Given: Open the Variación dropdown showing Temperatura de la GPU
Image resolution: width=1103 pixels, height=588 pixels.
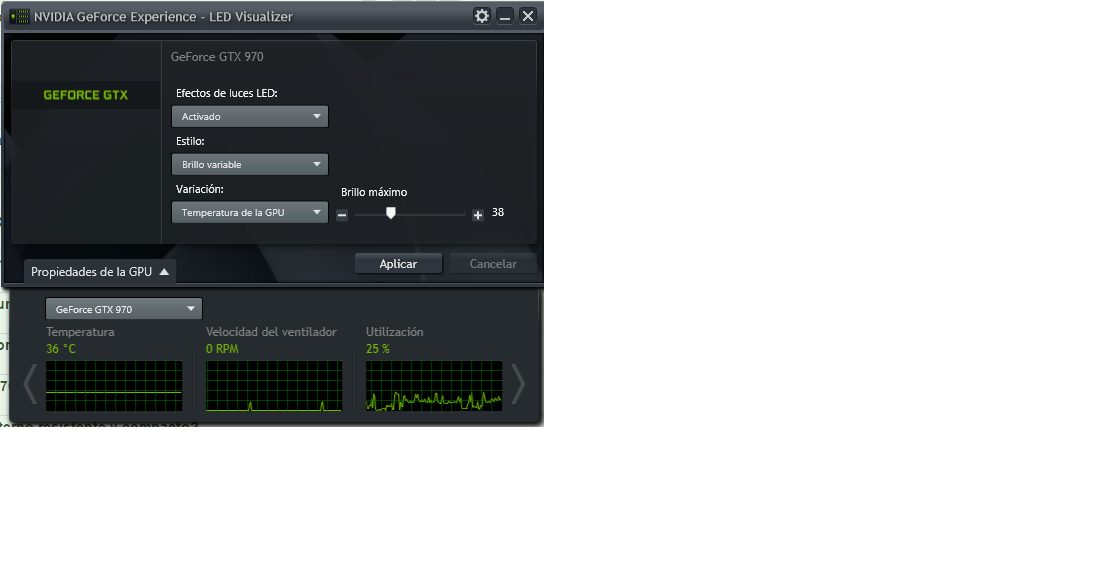Looking at the screenshot, I should 250,212.
